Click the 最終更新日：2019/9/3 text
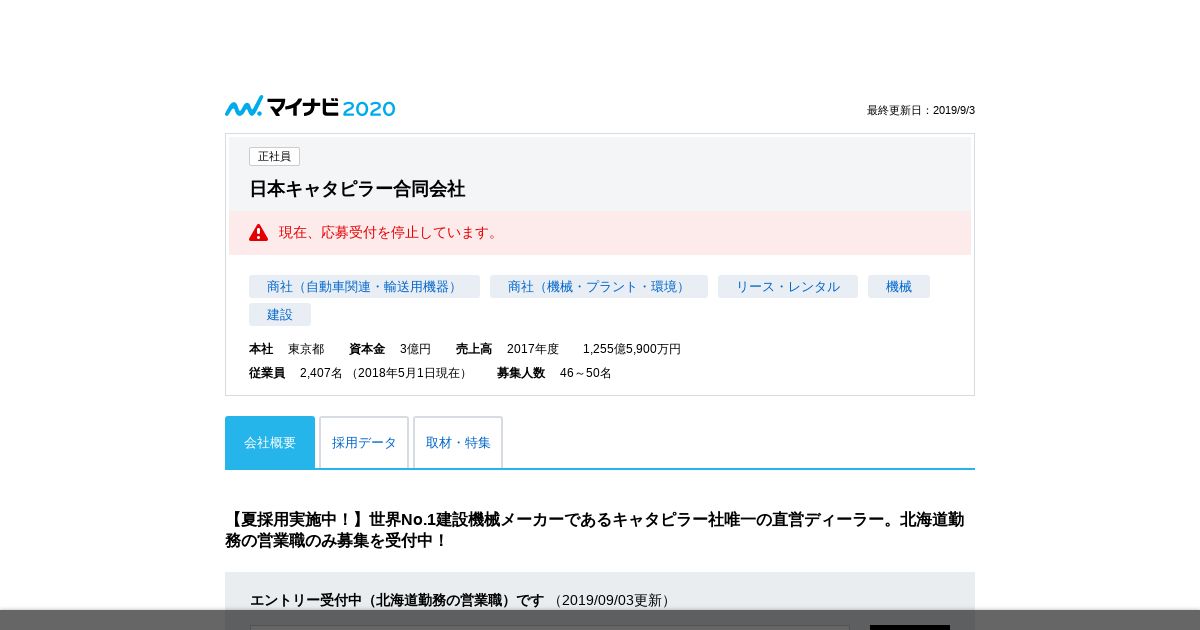Image resolution: width=1200 pixels, height=630 pixels. (x=921, y=110)
